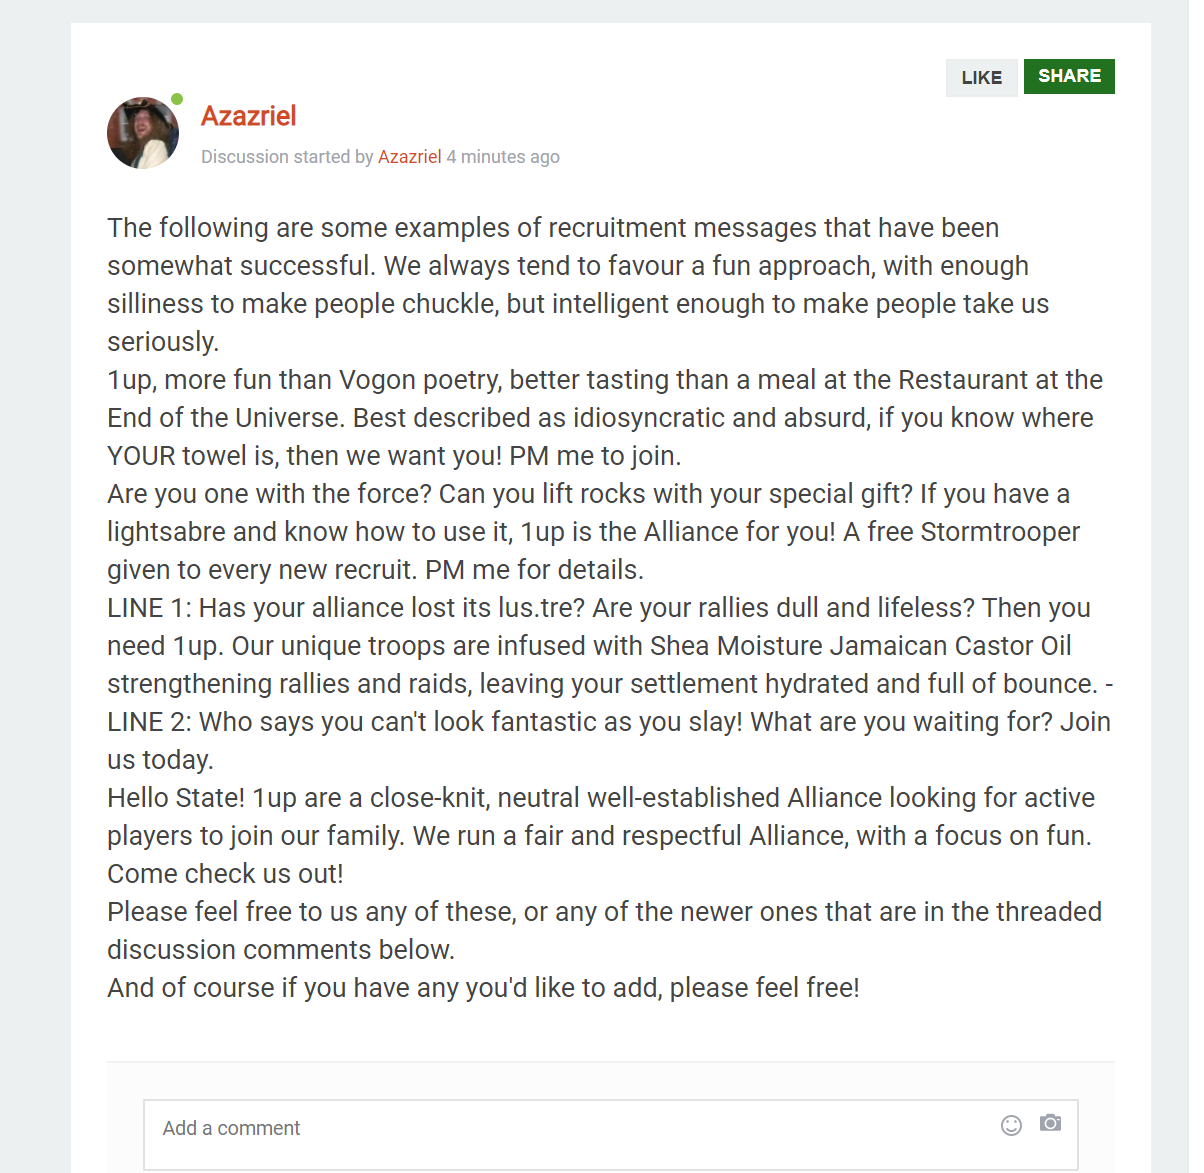Click the green SHARE button
This screenshot has height=1173, width=1204.
pyautogui.click(x=1069, y=76)
